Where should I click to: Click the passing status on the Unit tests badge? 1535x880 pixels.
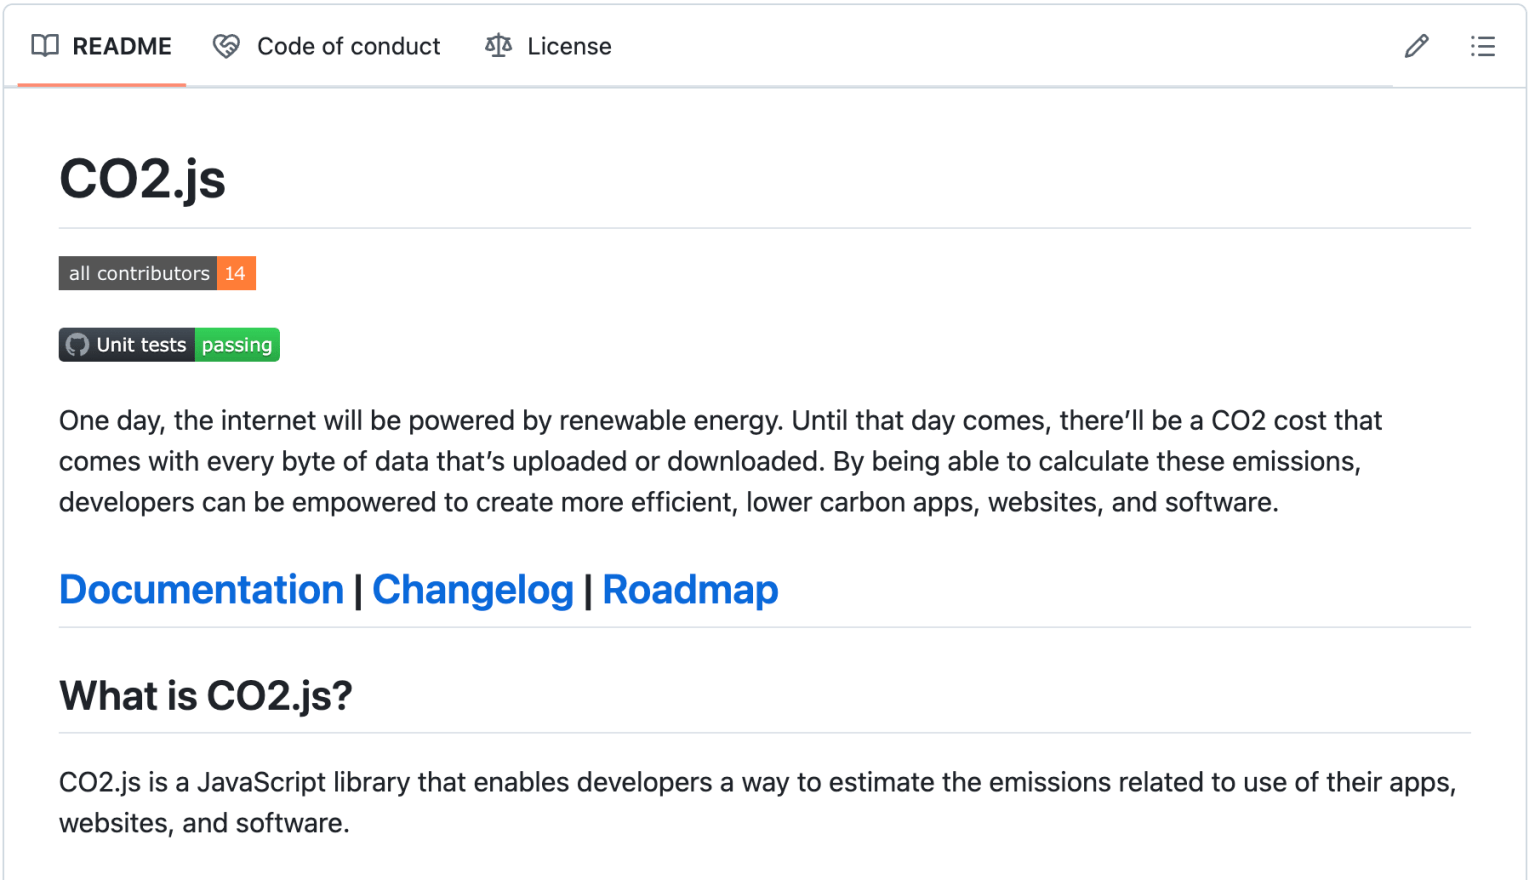[x=237, y=344]
